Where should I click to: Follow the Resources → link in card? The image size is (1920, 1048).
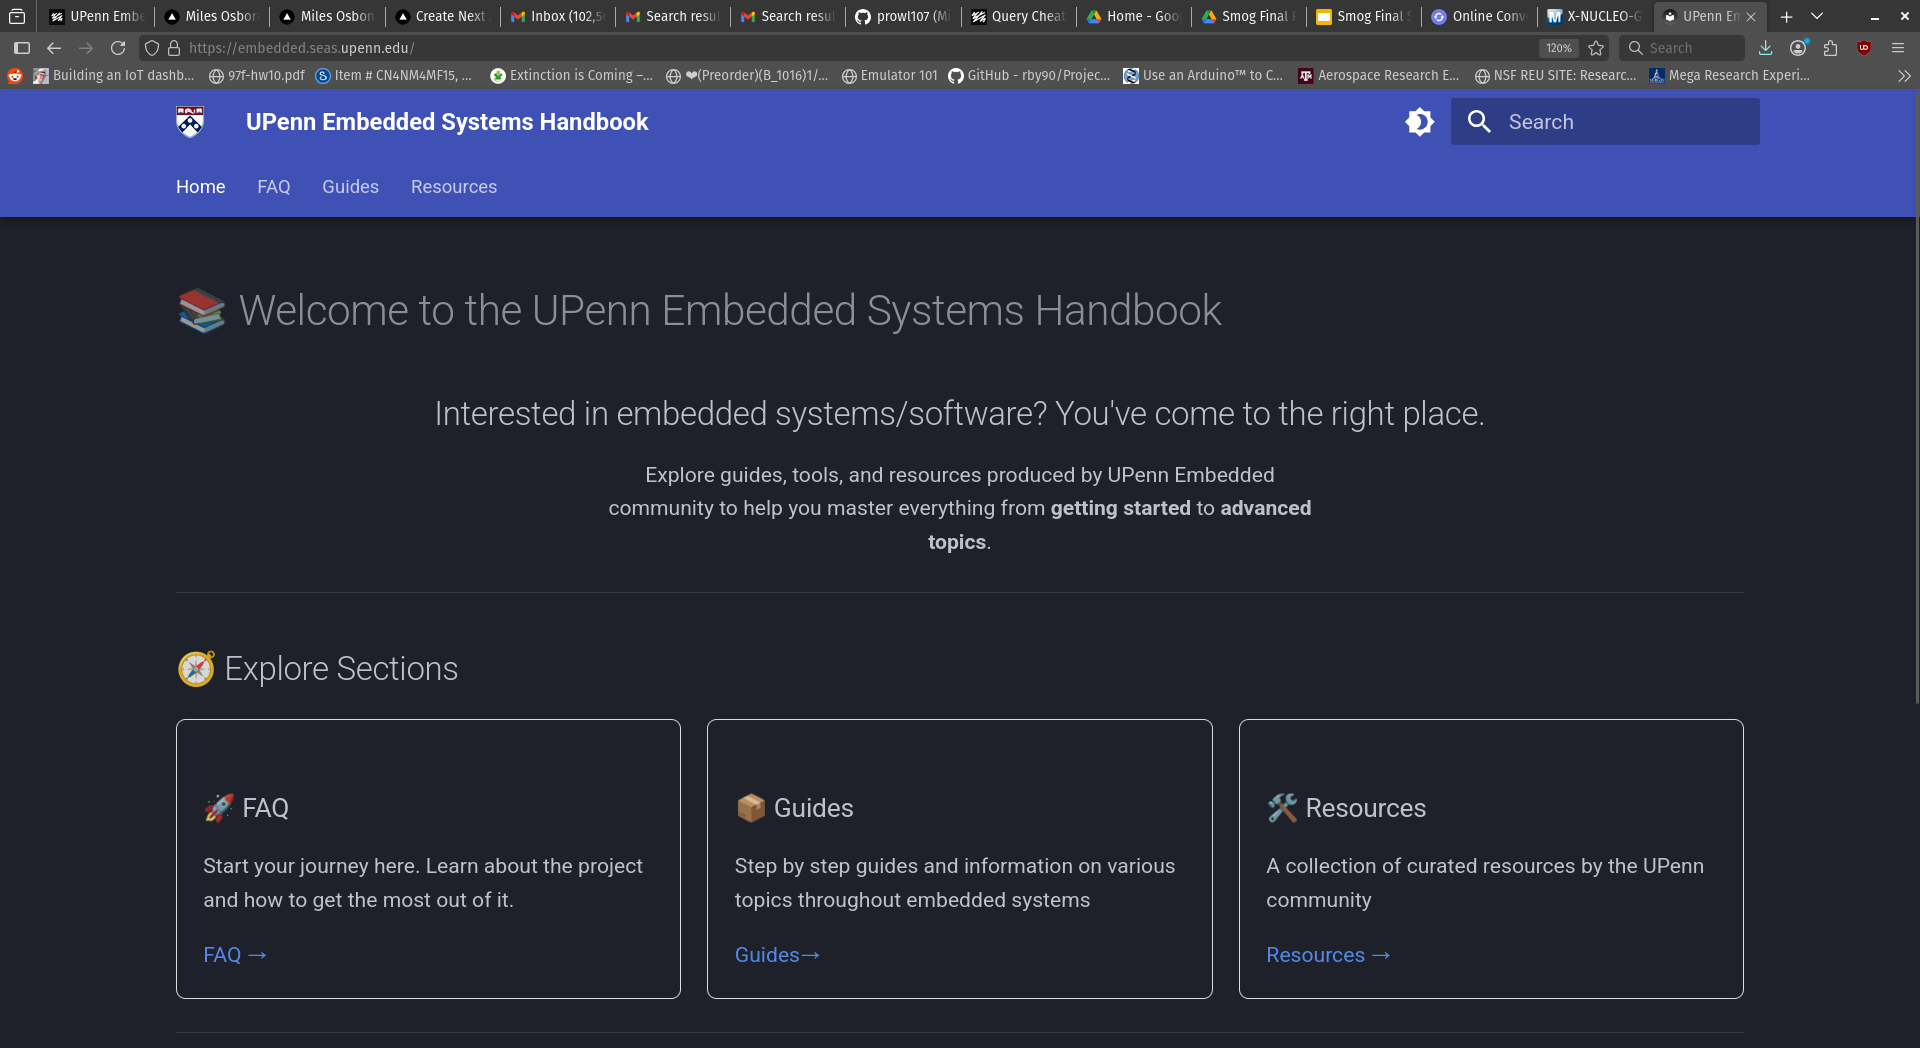(x=1328, y=955)
